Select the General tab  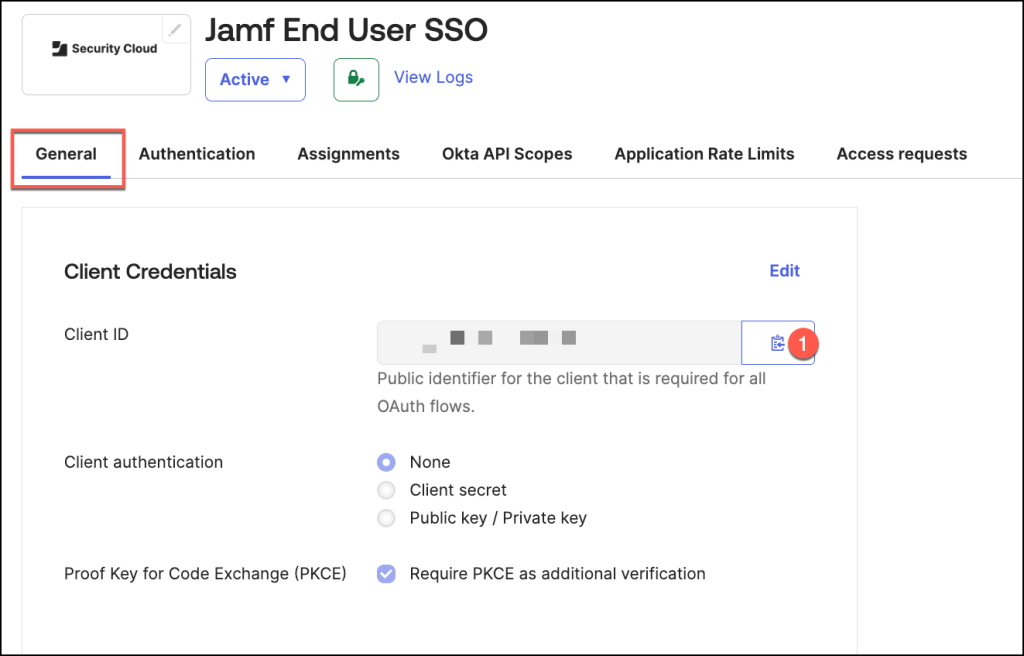click(66, 154)
